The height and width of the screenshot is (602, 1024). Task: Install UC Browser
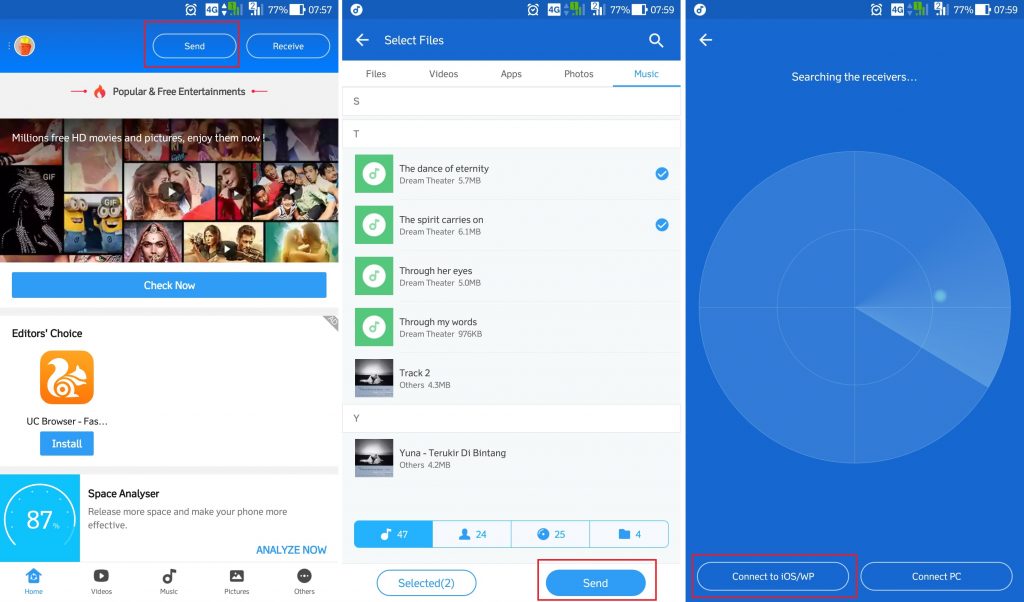coord(67,443)
